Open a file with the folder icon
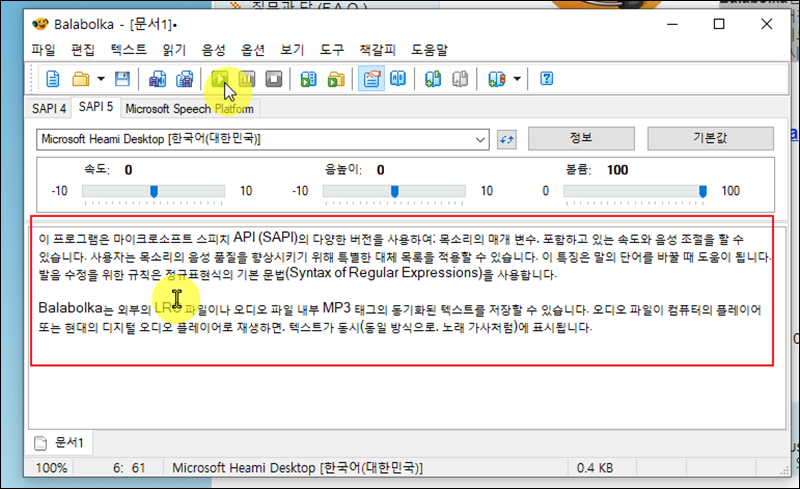Screen dimensions: 800x489 (80, 79)
